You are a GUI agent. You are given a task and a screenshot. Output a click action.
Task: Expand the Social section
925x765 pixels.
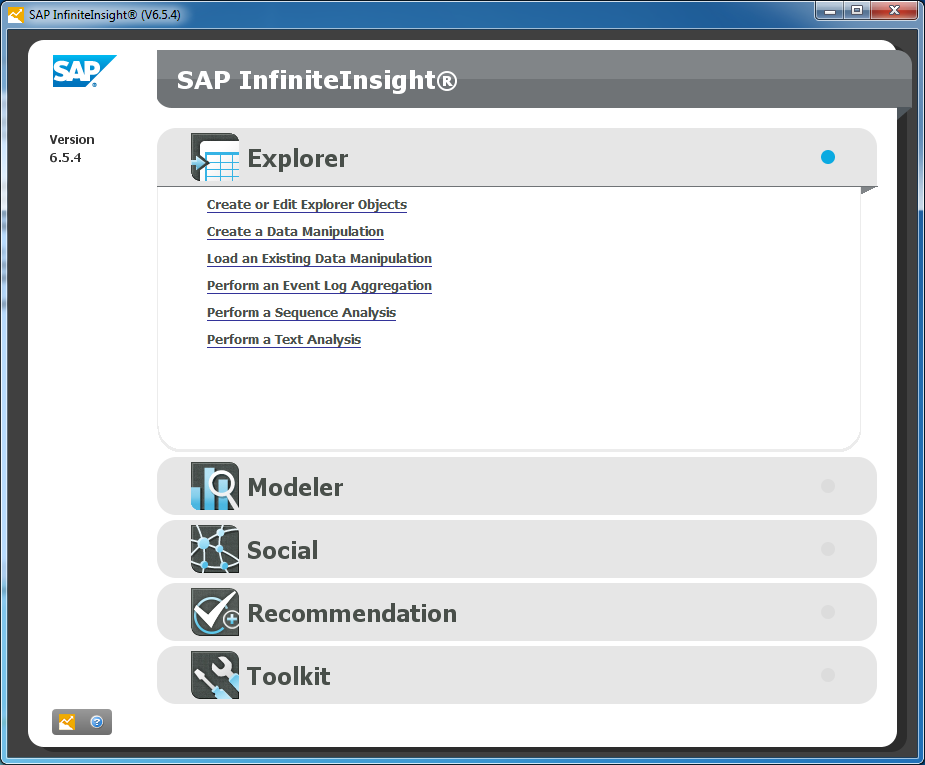pyautogui.click(x=283, y=550)
